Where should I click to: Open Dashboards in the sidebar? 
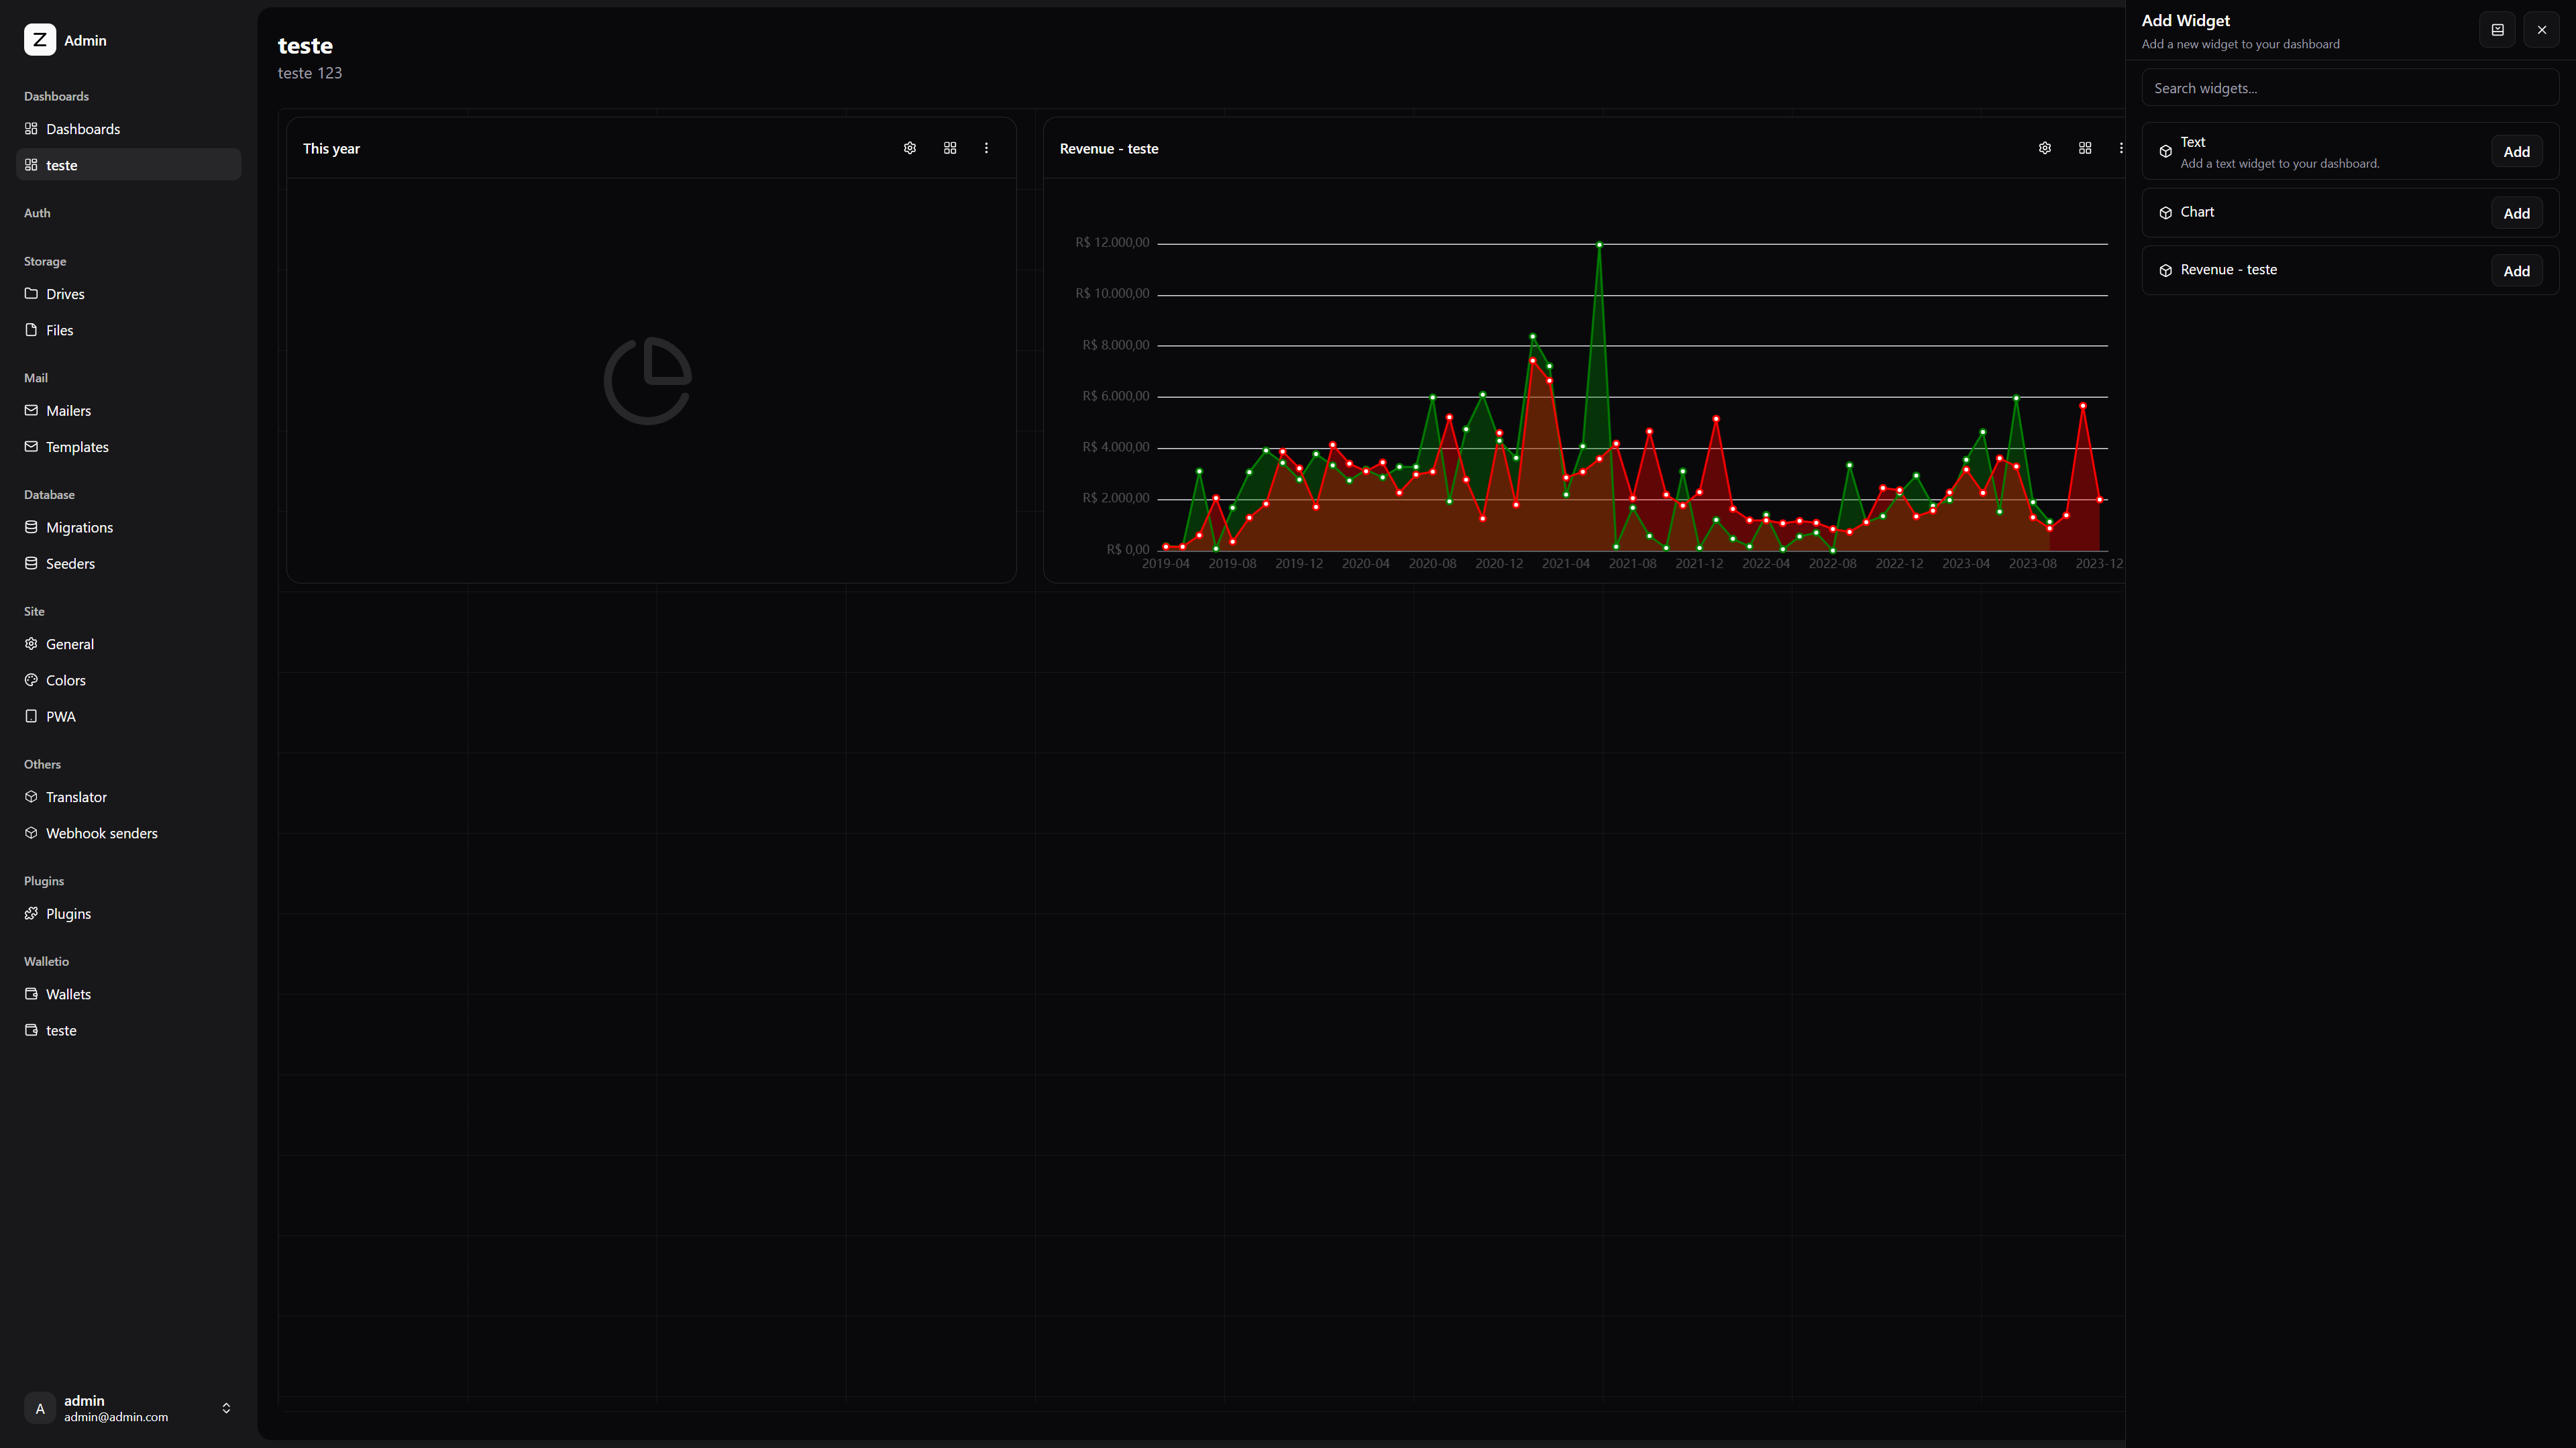pos(128,129)
